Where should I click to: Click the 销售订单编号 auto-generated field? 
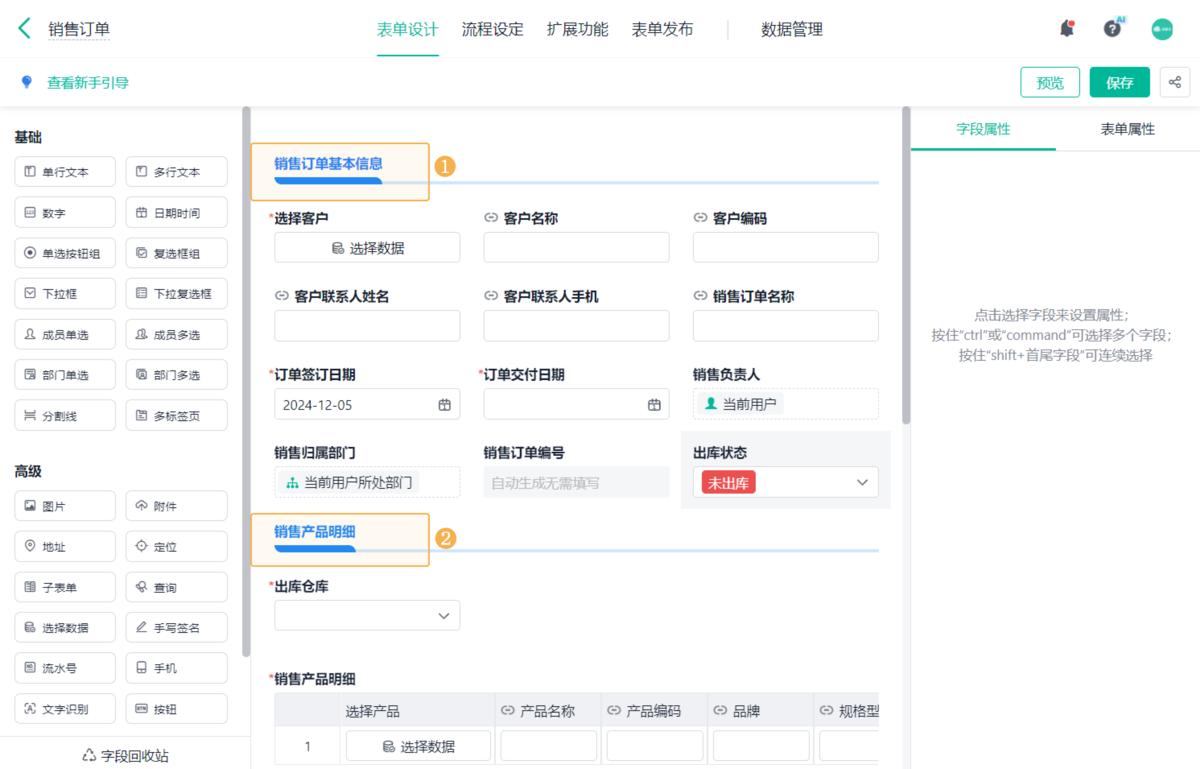click(577, 482)
